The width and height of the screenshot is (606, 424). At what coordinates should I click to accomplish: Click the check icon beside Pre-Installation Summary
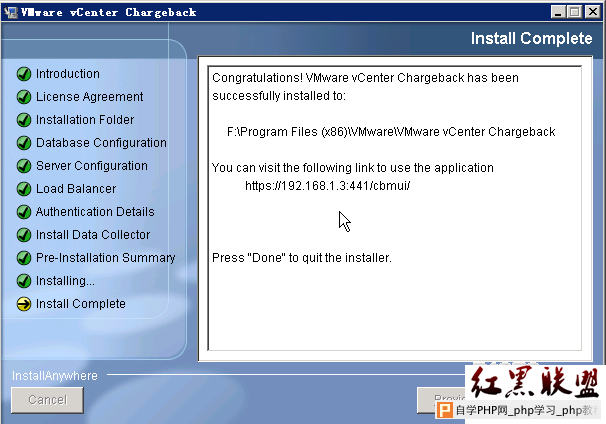click(x=24, y=258)
